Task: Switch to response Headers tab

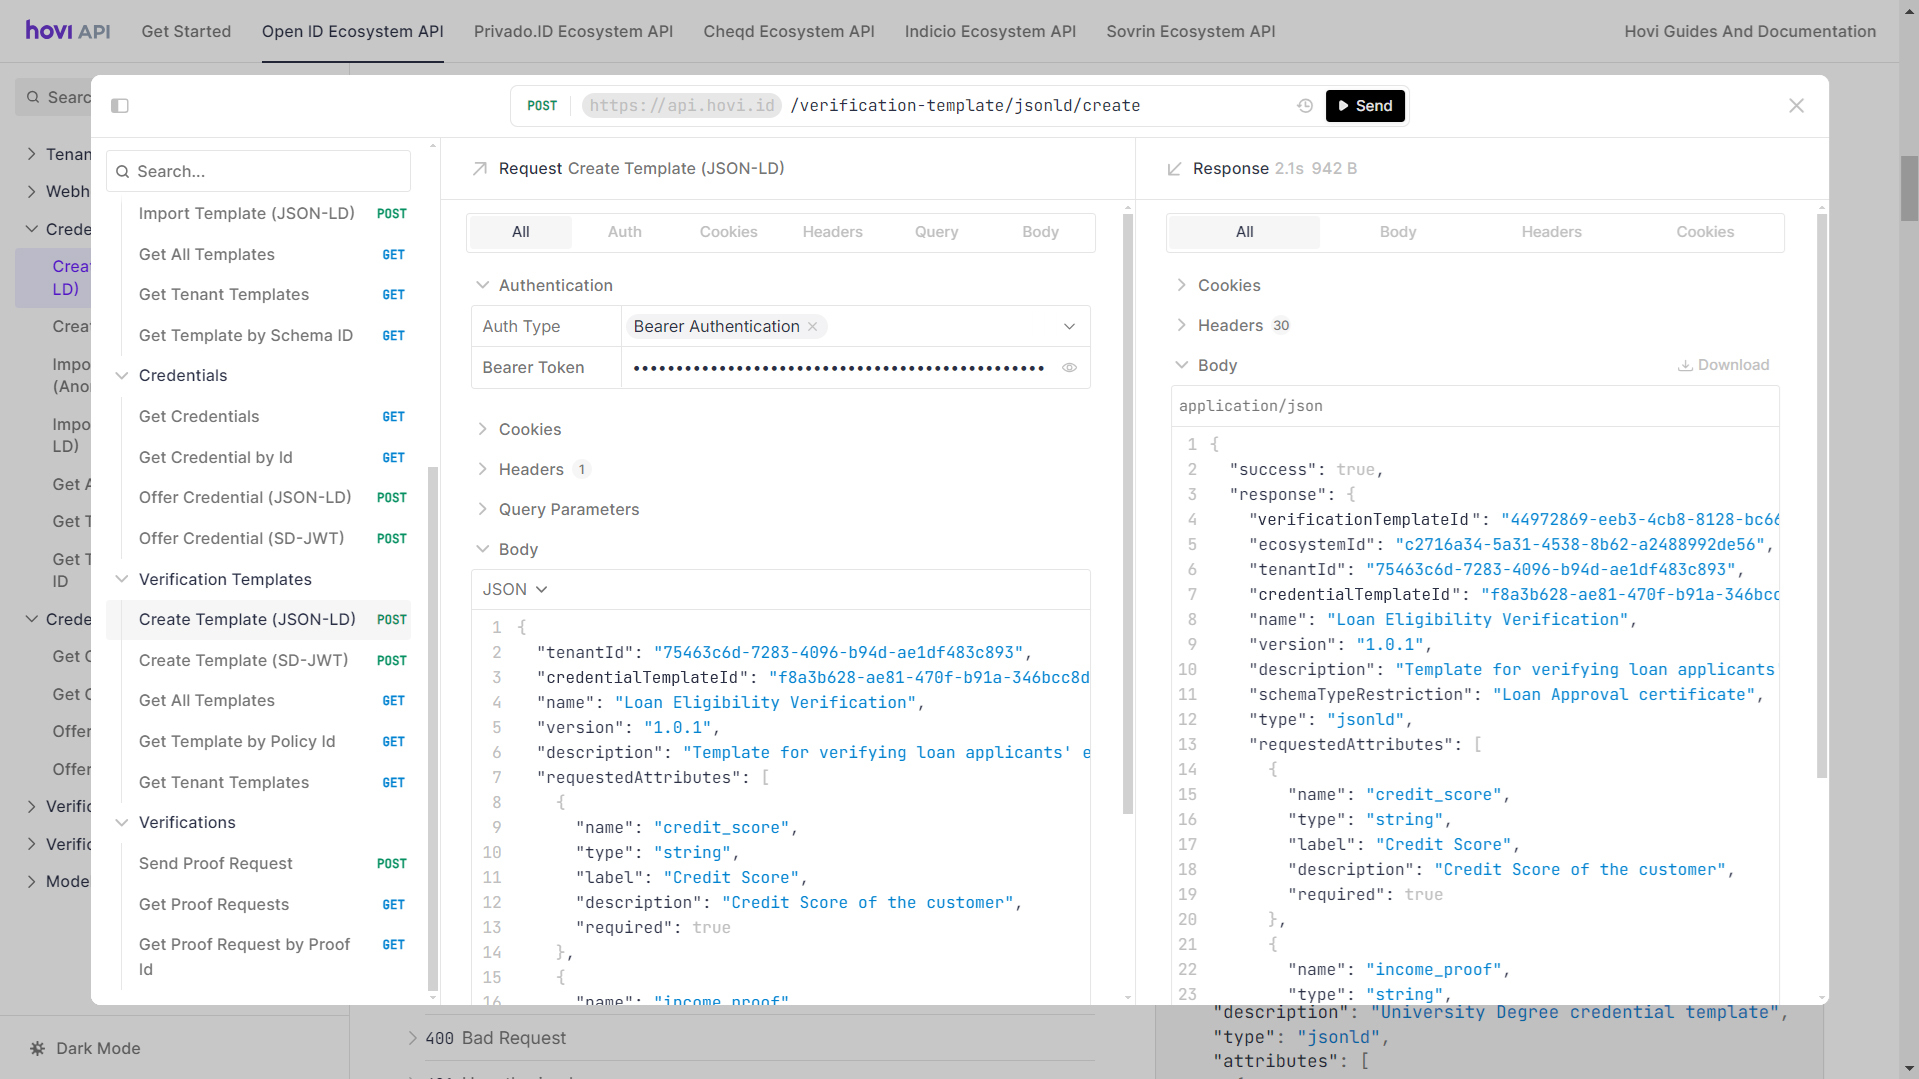Action: pyautogui.click(x=1551, y=232)
